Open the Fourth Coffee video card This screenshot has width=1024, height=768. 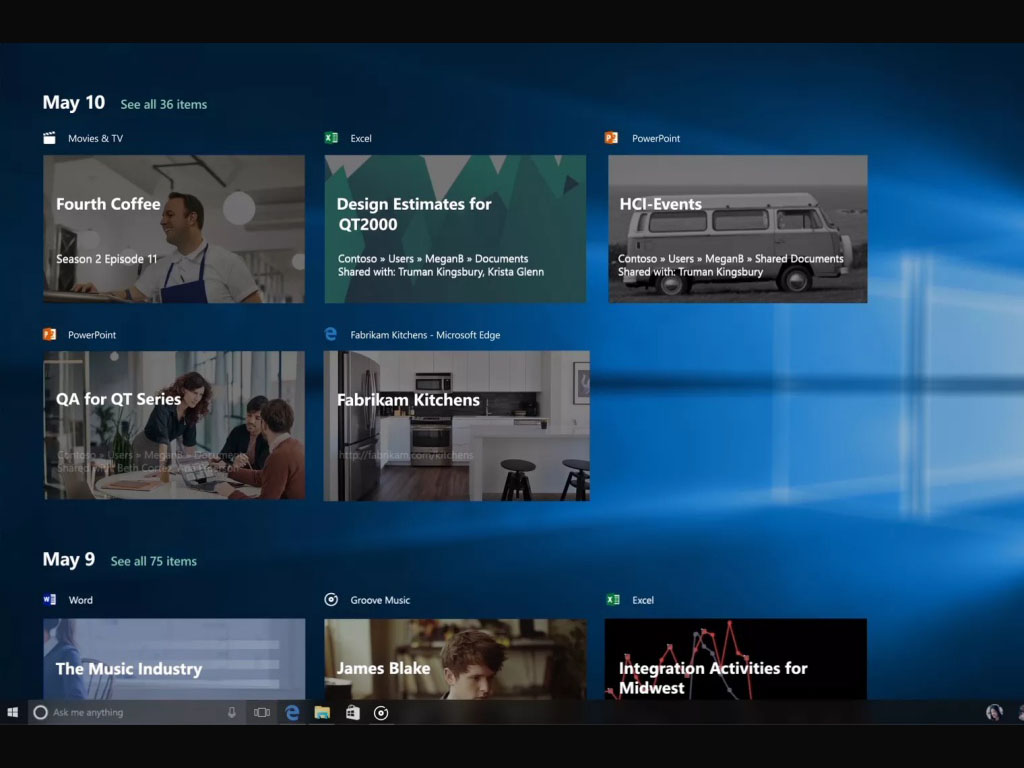174,229
